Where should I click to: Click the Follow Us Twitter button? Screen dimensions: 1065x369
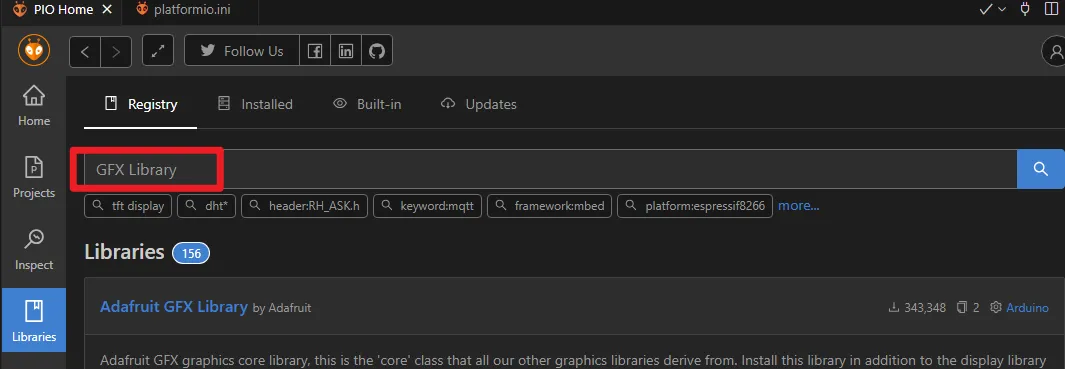242,51
